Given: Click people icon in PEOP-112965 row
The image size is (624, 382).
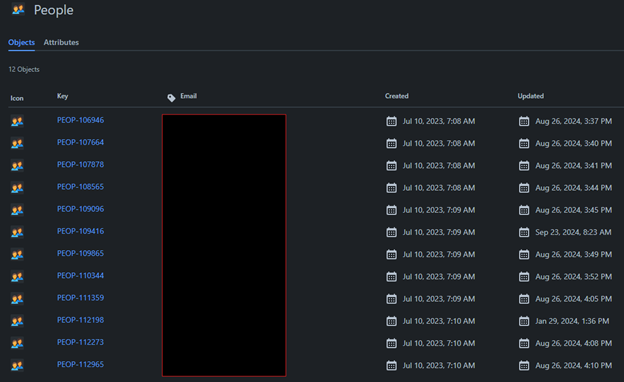Looking at the screenshot, I should click(17, 365).
